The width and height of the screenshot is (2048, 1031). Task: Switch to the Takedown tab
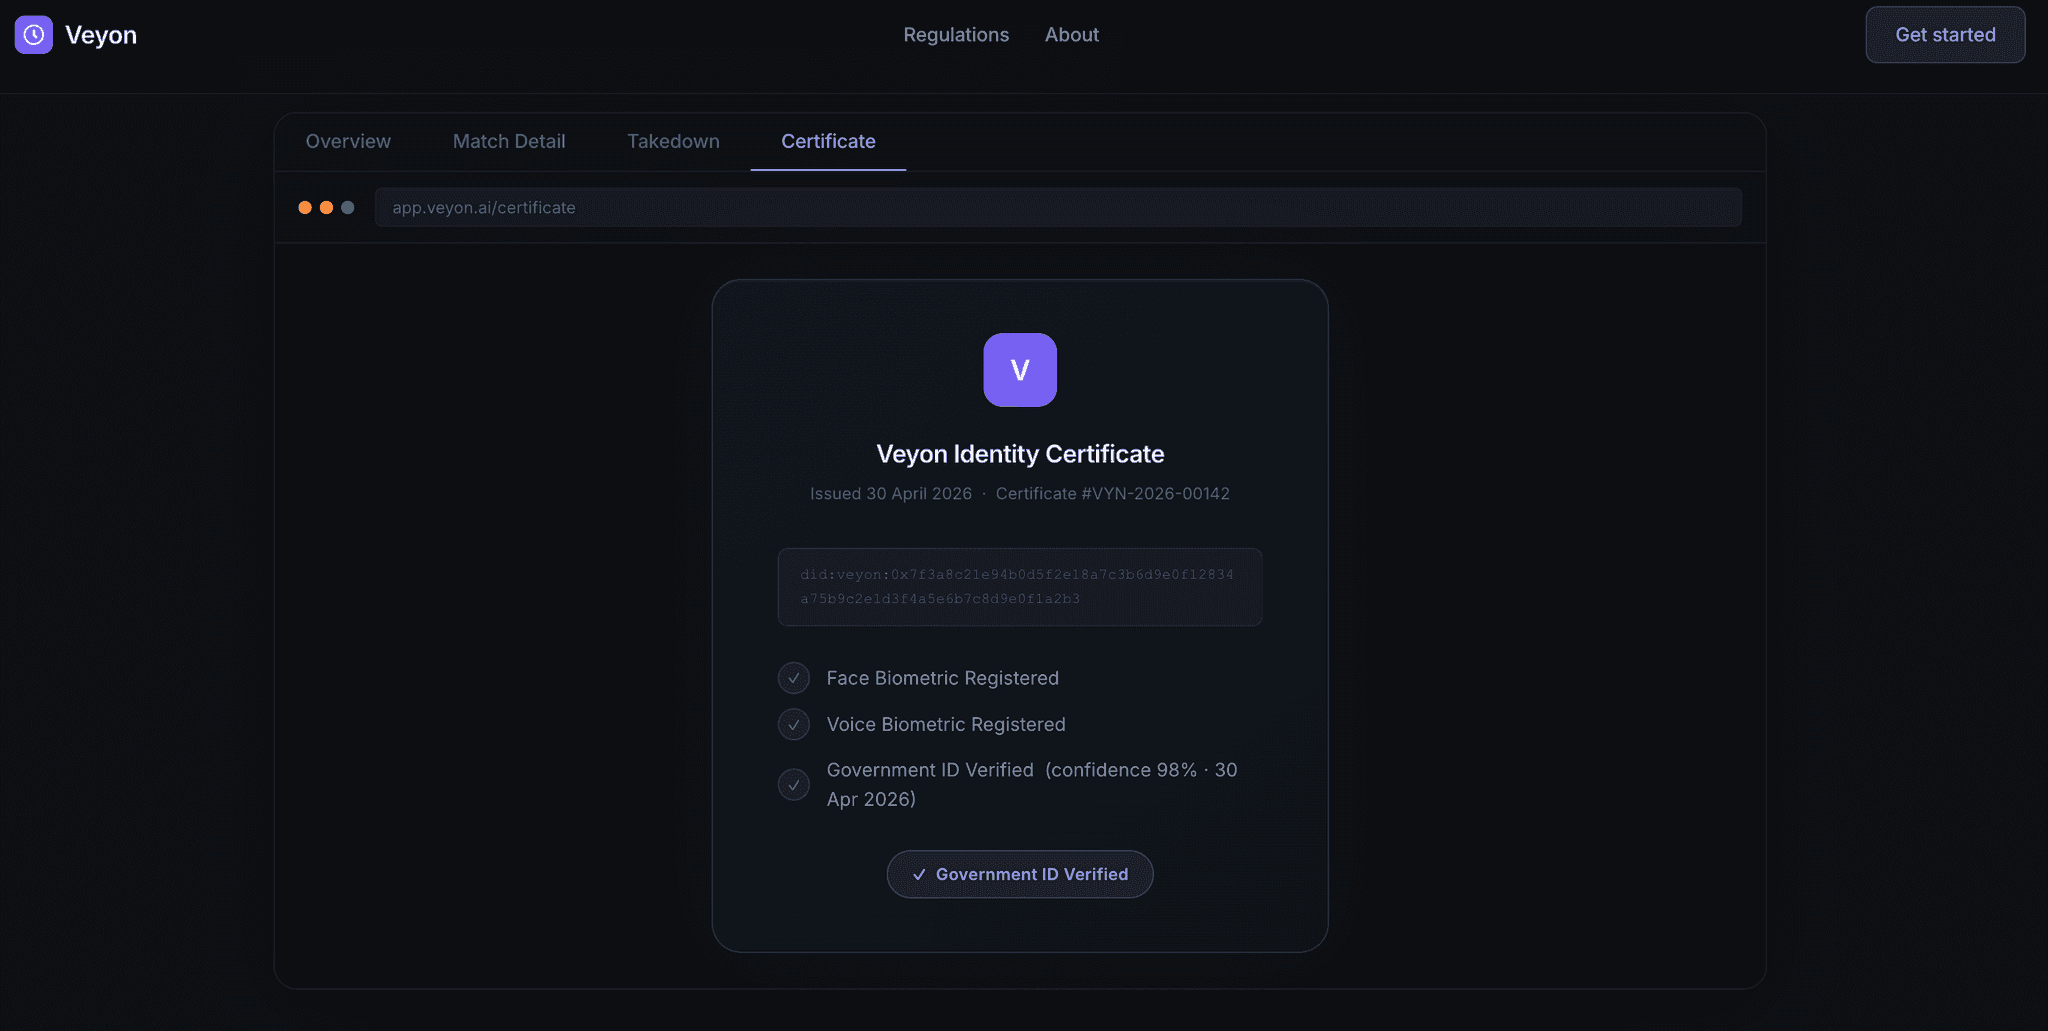[x=673, y=141]
